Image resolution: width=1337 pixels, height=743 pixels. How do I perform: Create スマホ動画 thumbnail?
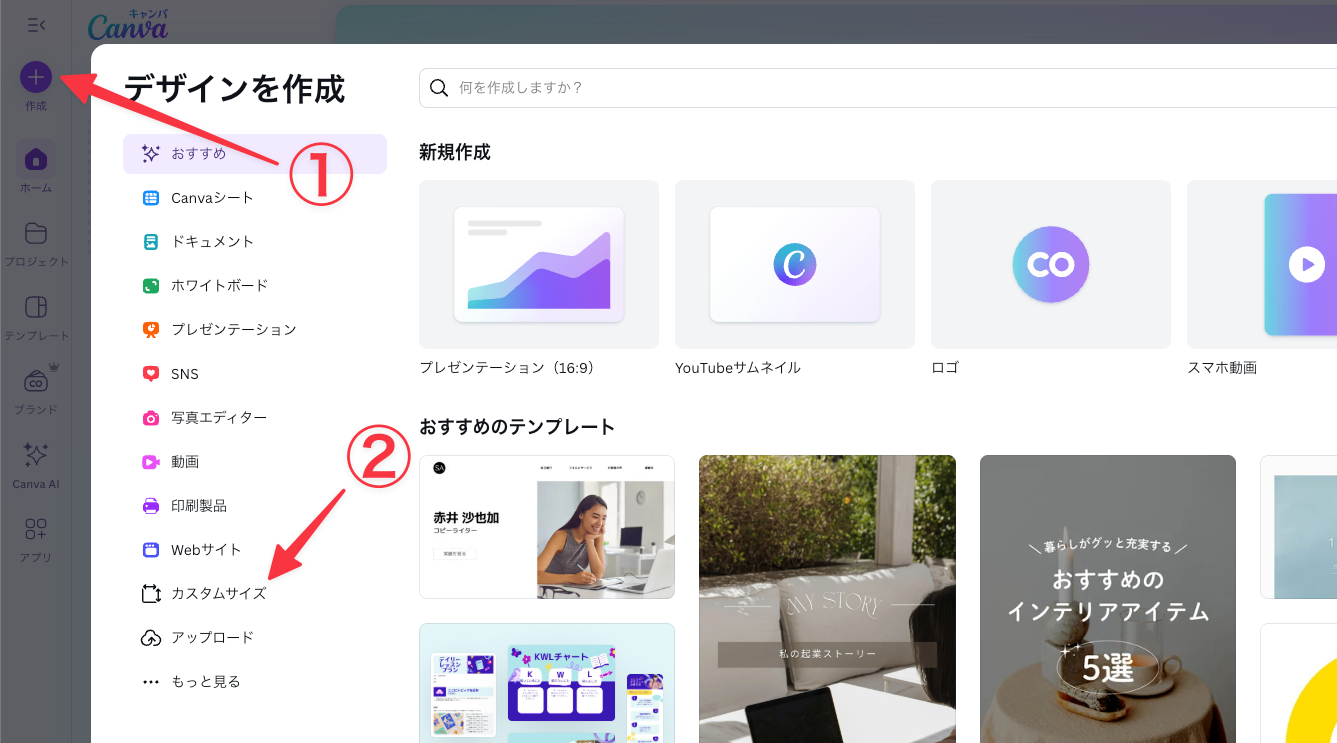[1262, 264]
